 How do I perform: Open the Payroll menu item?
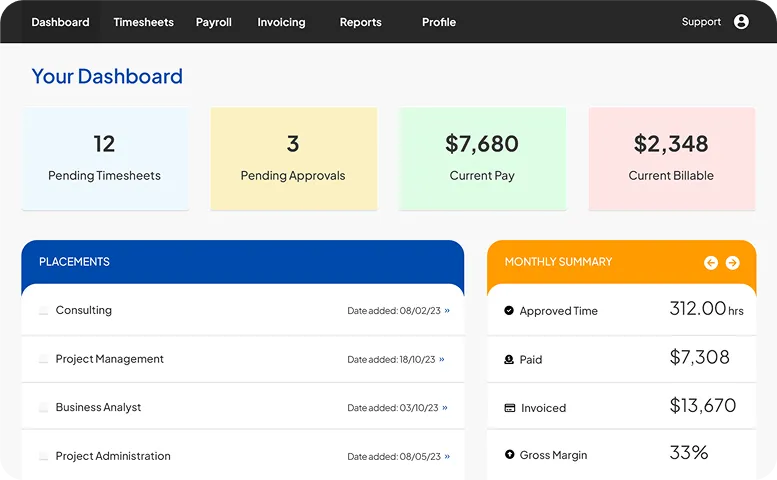coord(214,22)
